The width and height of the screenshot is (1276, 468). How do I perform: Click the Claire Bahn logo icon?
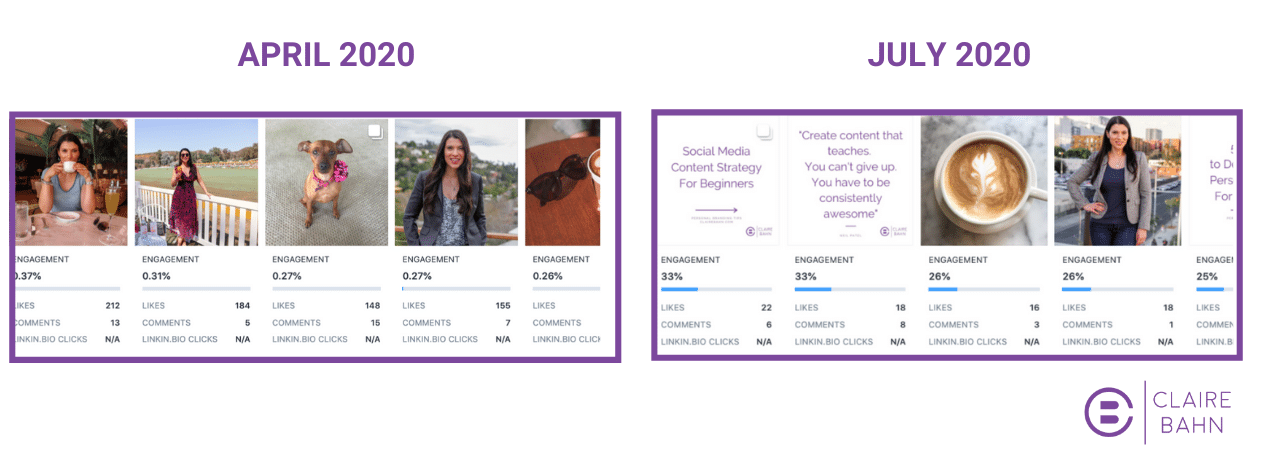coord(1109,411)
